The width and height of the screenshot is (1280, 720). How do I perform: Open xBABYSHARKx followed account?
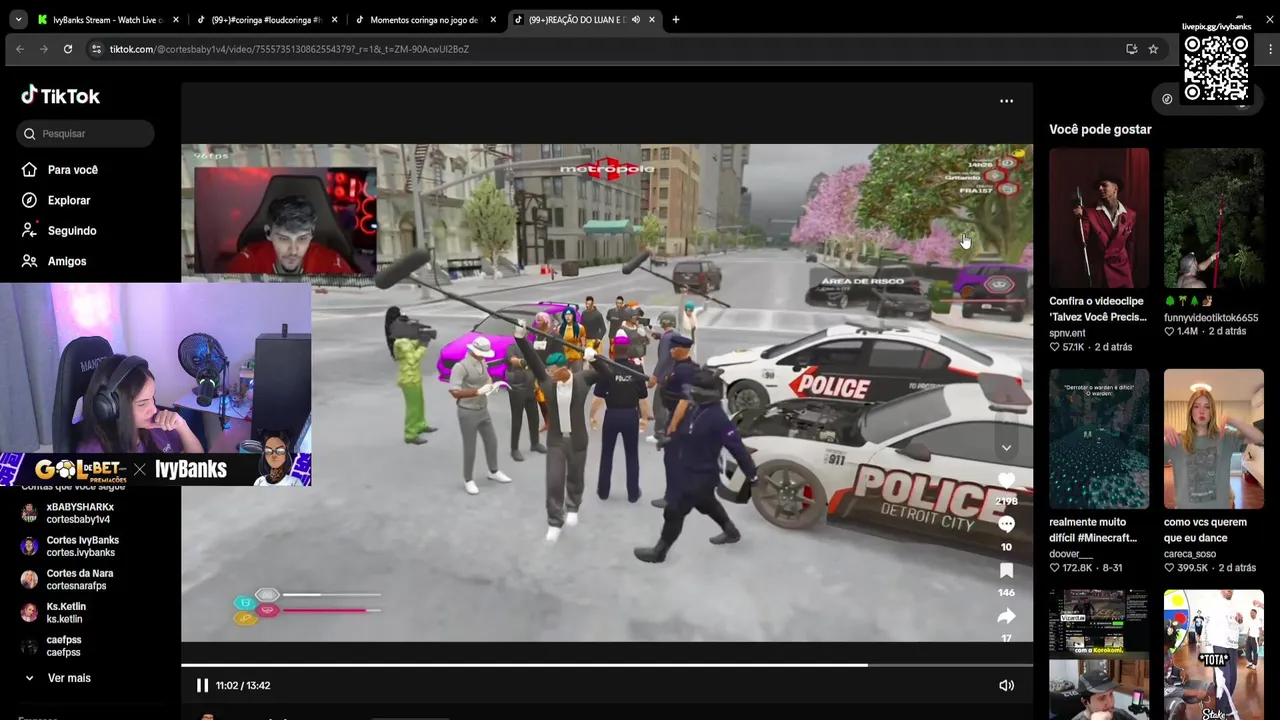pyautogui.click(x=80, y=513)
